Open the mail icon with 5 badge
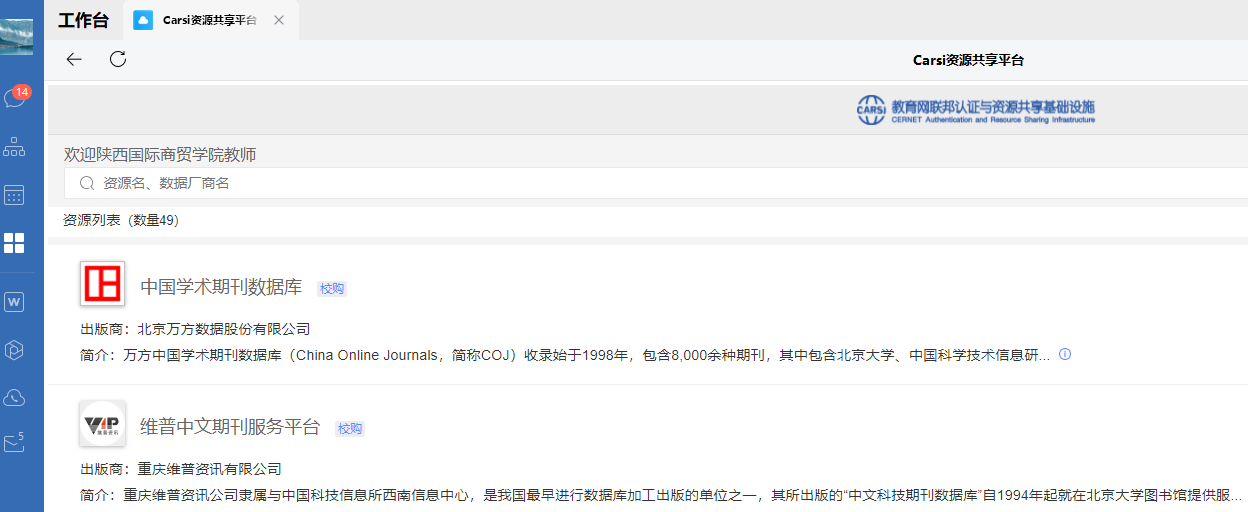Viewport: 1248px width, 512px height. [15, 443]
